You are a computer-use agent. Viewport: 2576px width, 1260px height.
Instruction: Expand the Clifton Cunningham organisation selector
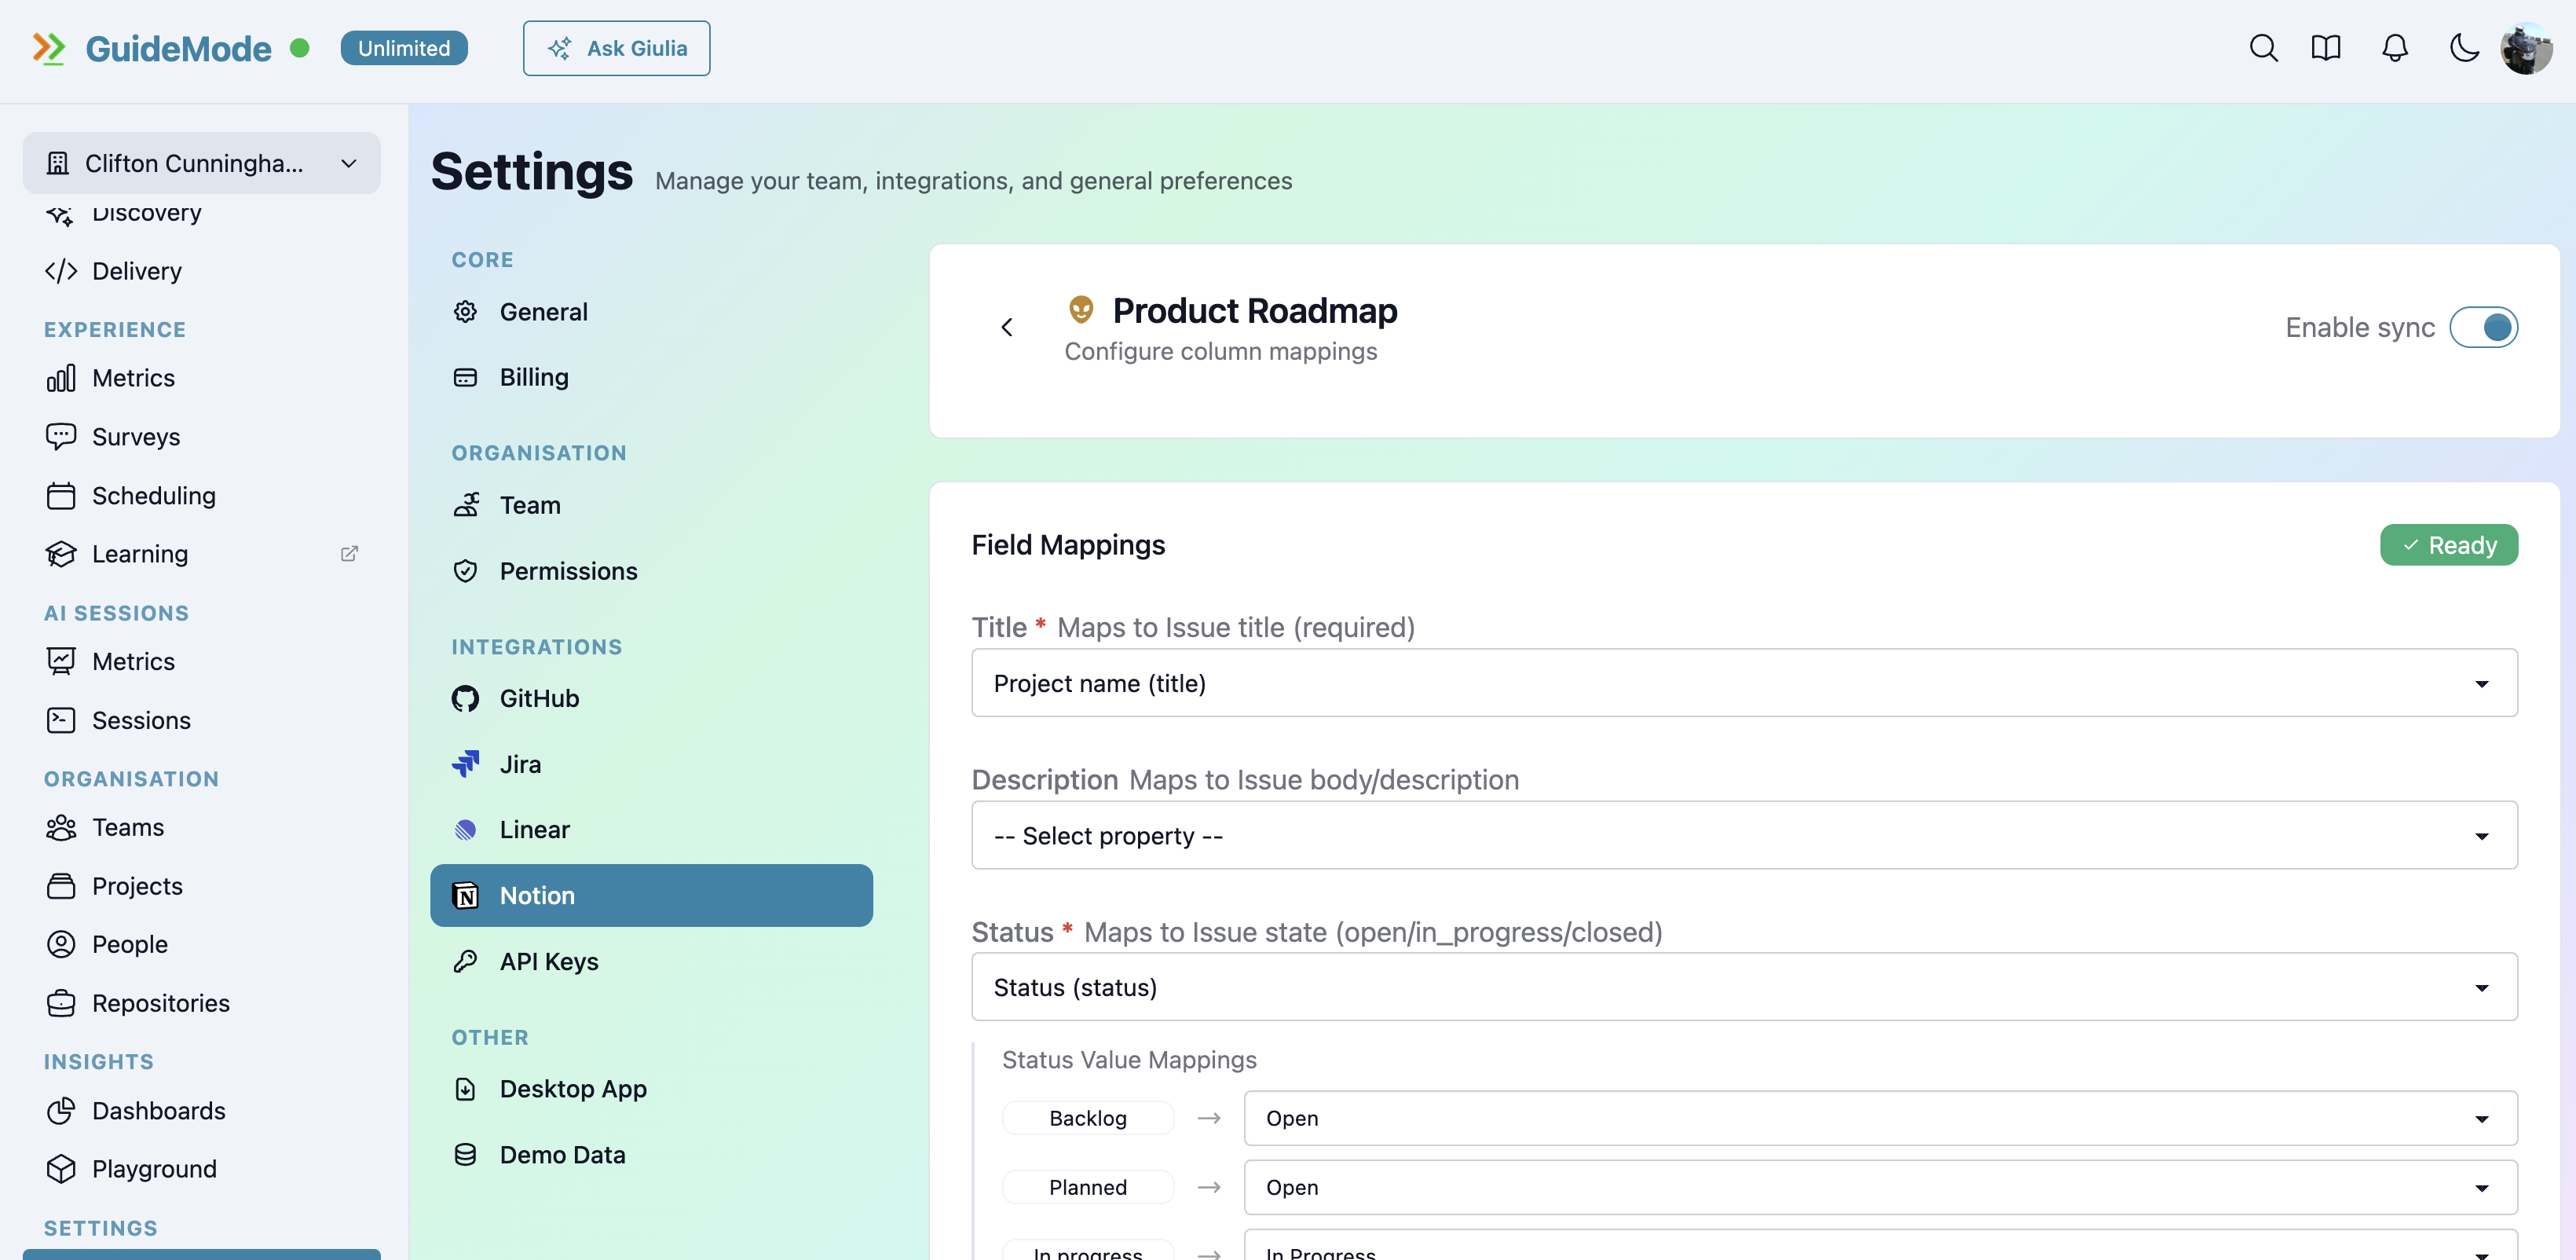(x=201, y=163)
